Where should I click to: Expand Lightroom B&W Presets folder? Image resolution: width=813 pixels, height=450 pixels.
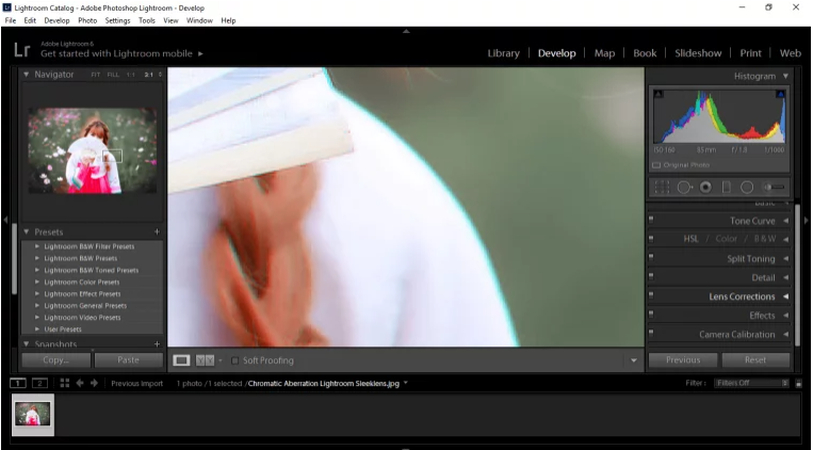click(37, 258)
